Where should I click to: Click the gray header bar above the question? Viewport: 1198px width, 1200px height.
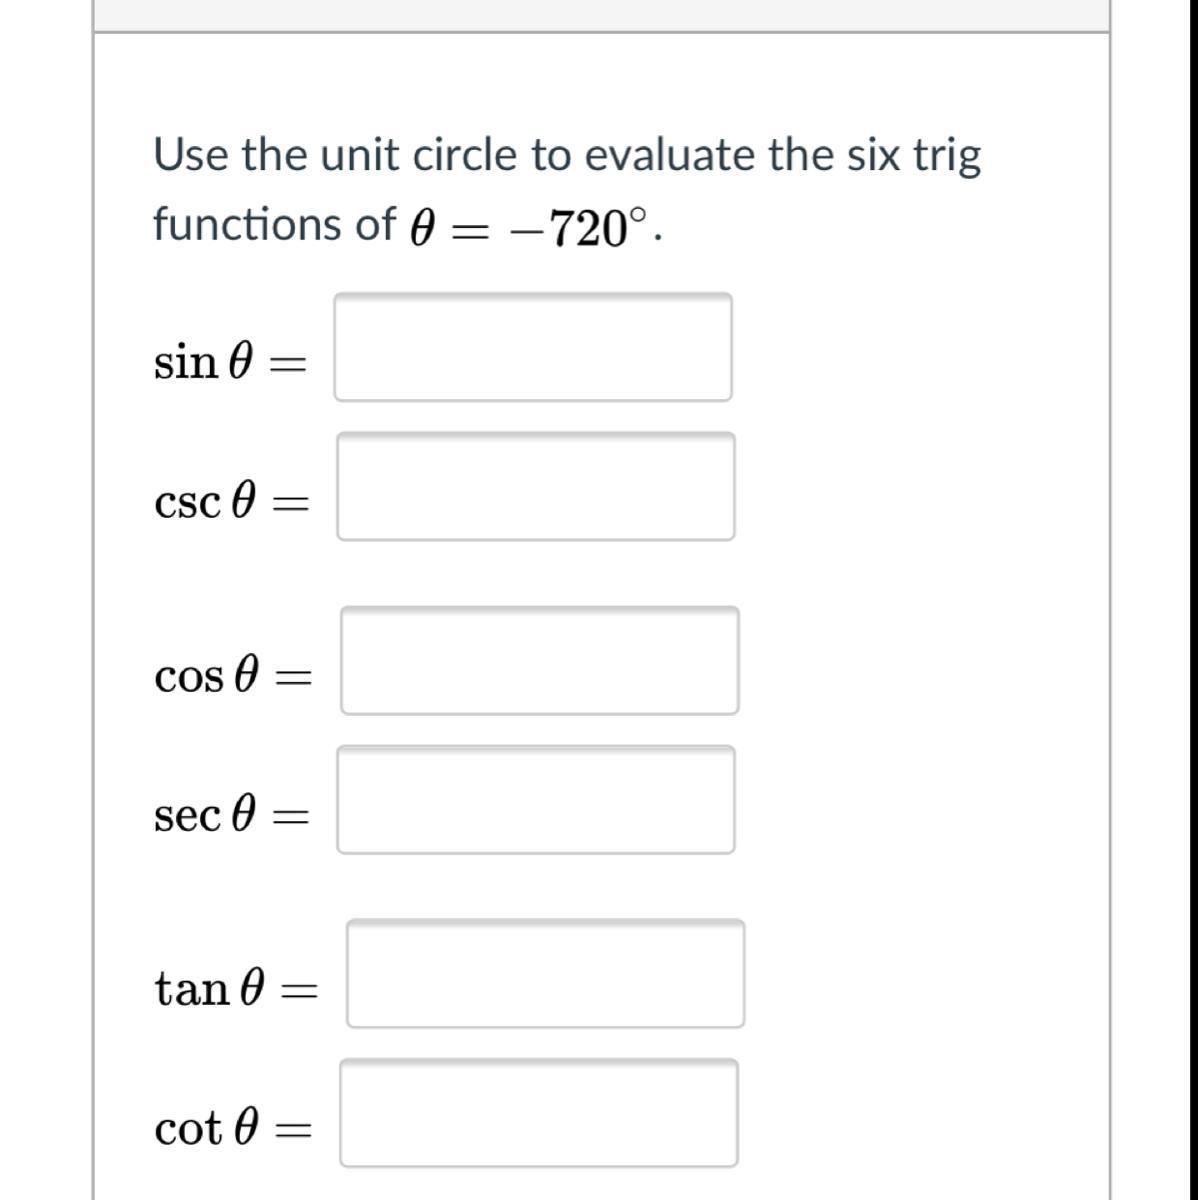tap(601, 15)
